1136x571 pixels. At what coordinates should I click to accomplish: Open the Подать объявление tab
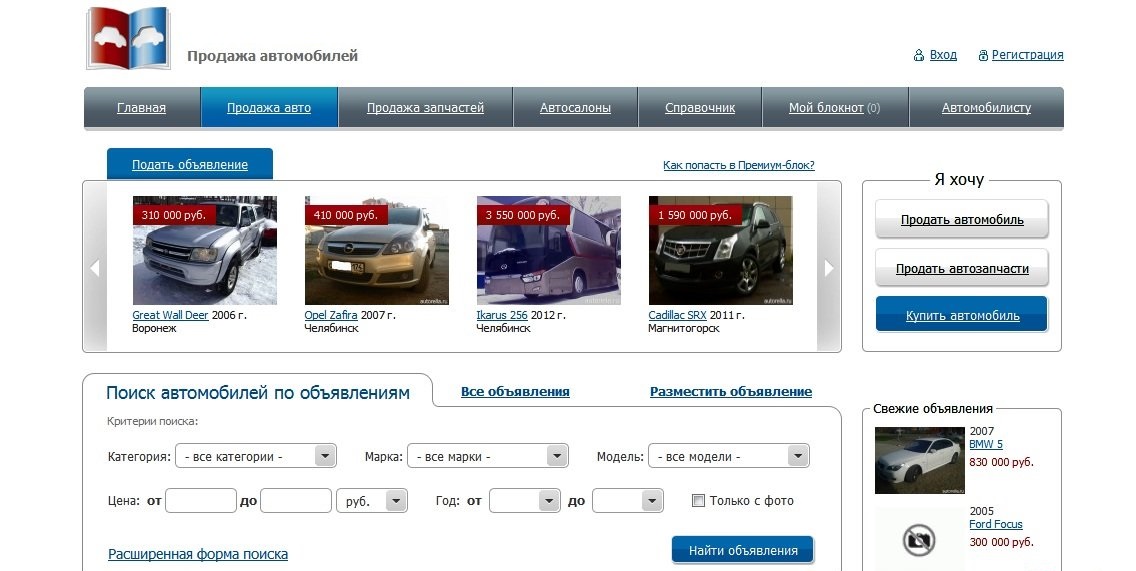coord(190,164)
